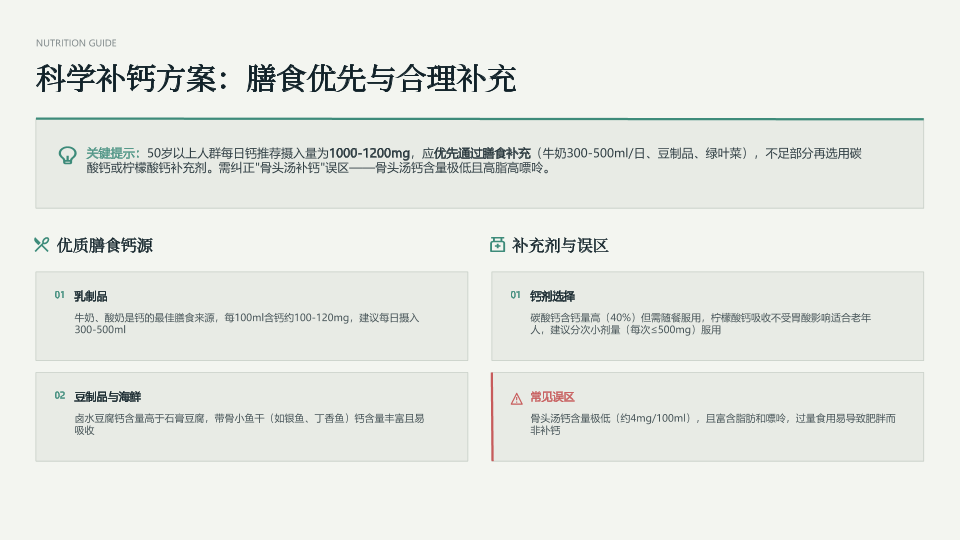
Task: Click the 乳制品 card title
Action: [x=91, y=296]
